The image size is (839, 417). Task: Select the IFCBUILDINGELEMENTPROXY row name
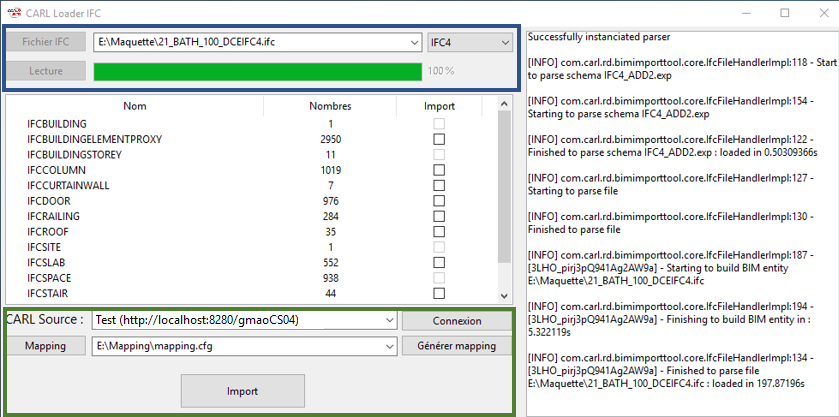(95, 140)
